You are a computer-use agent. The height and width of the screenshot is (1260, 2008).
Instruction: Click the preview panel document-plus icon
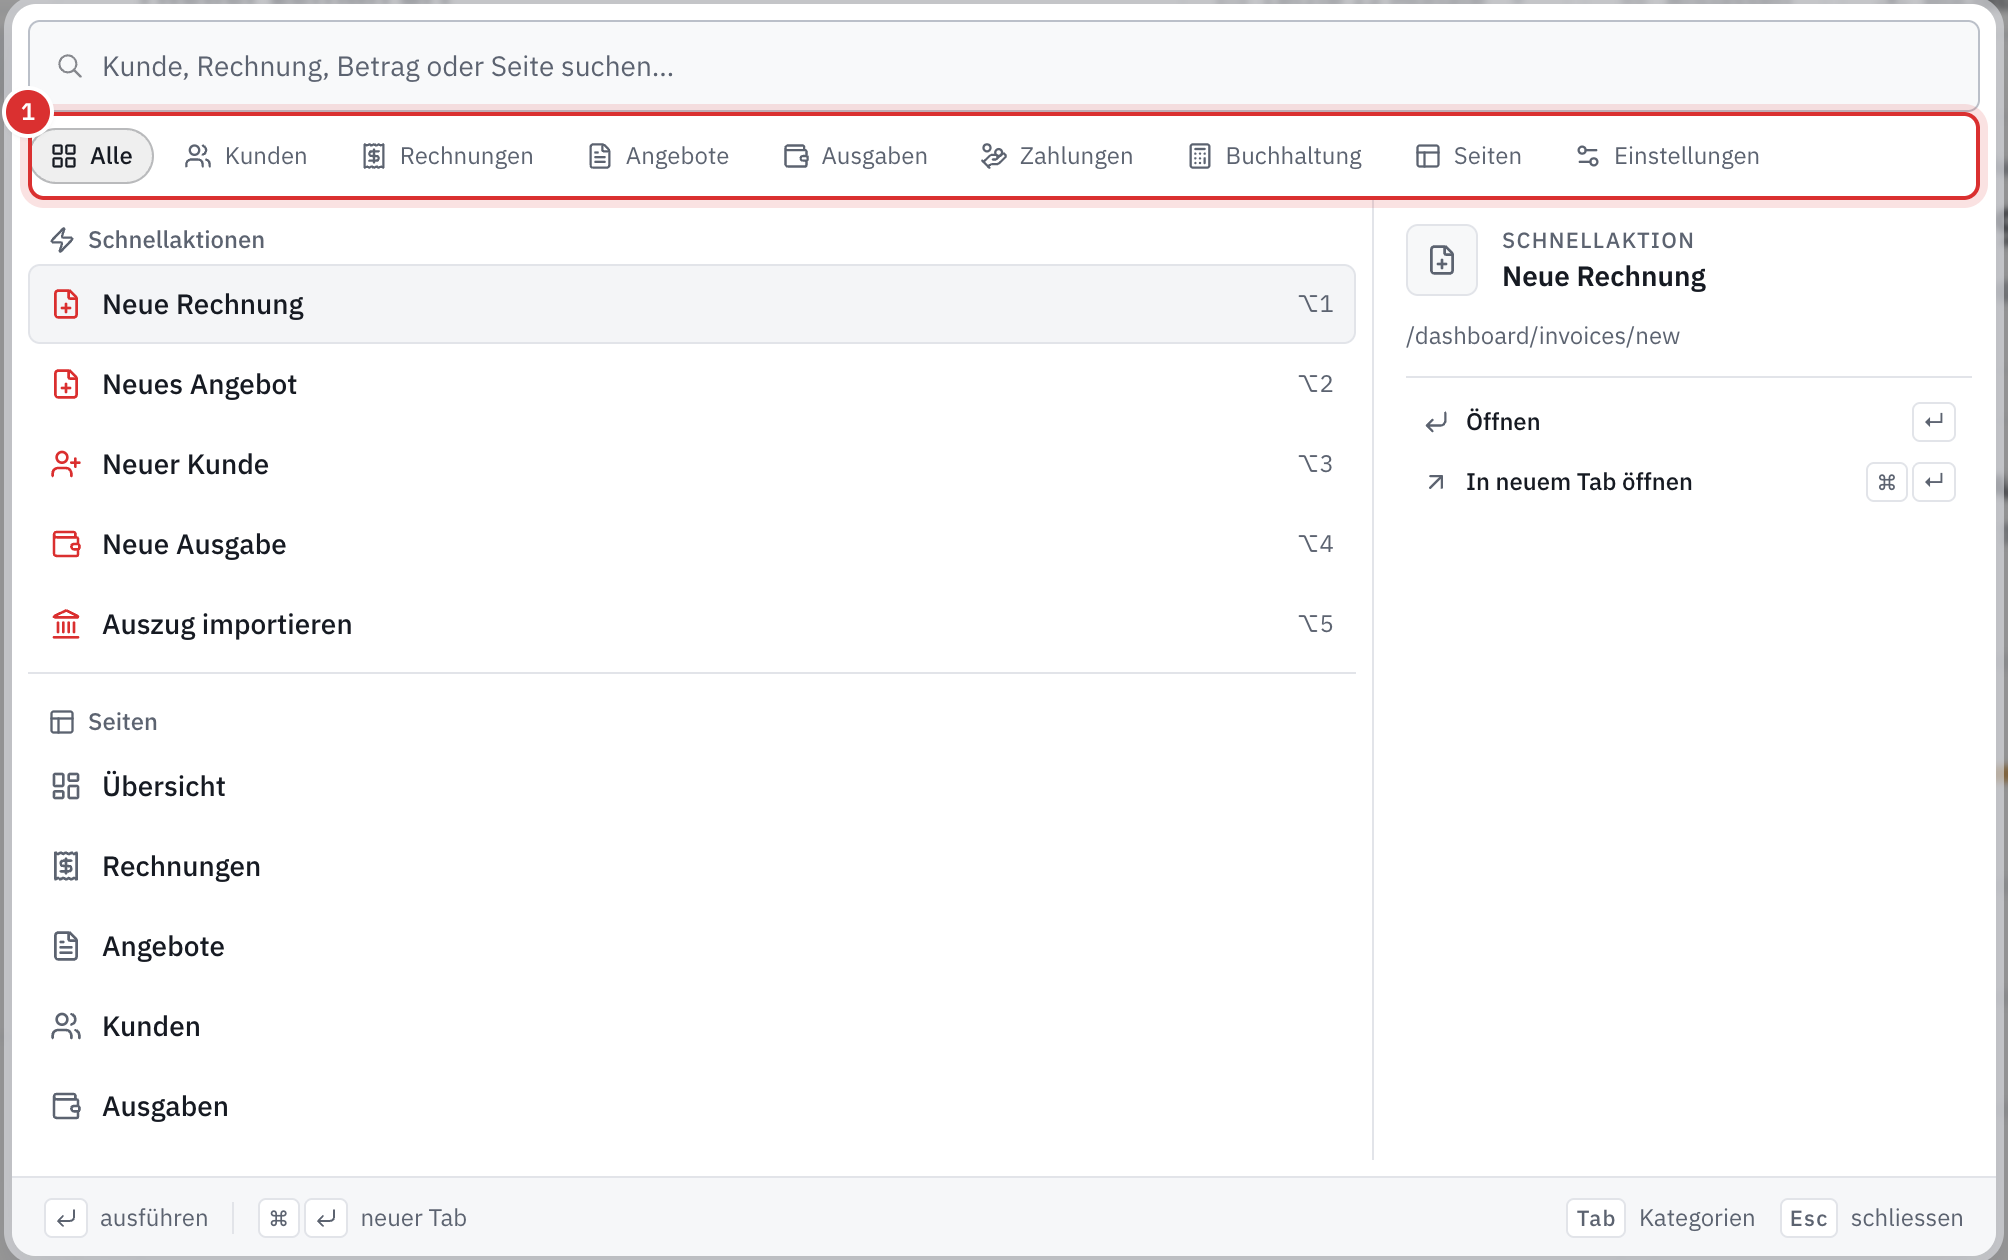[x=1442, y=260]
